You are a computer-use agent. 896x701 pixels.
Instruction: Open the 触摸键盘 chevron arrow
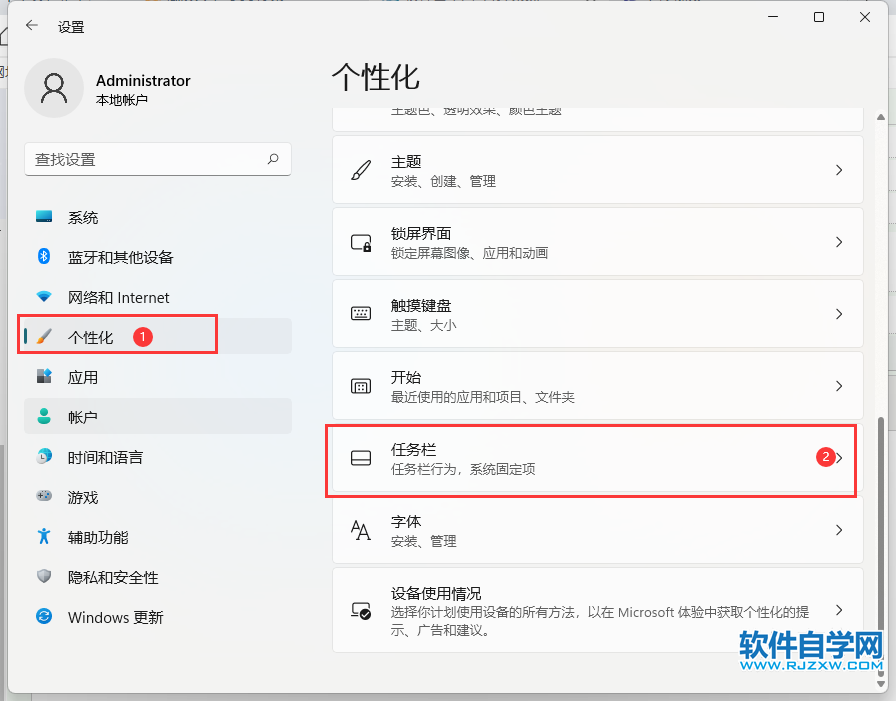coord(839,314)
